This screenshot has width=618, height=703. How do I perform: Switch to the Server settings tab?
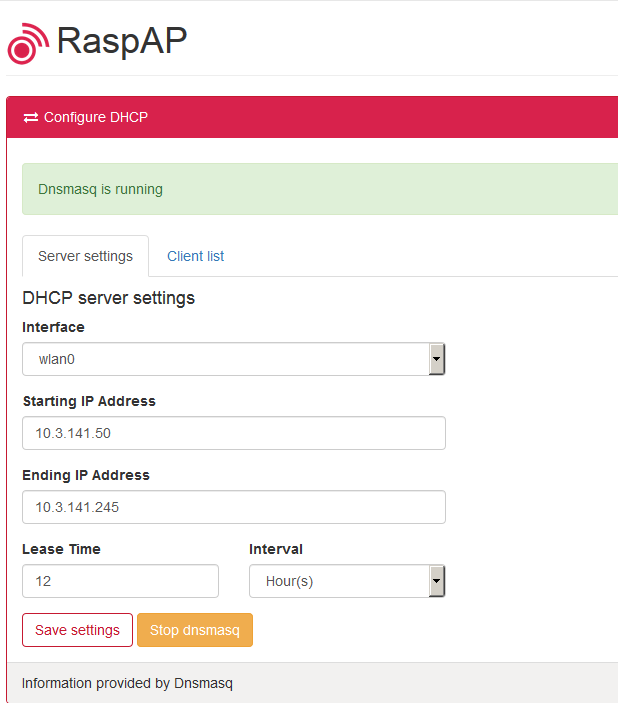coord(85,256)
